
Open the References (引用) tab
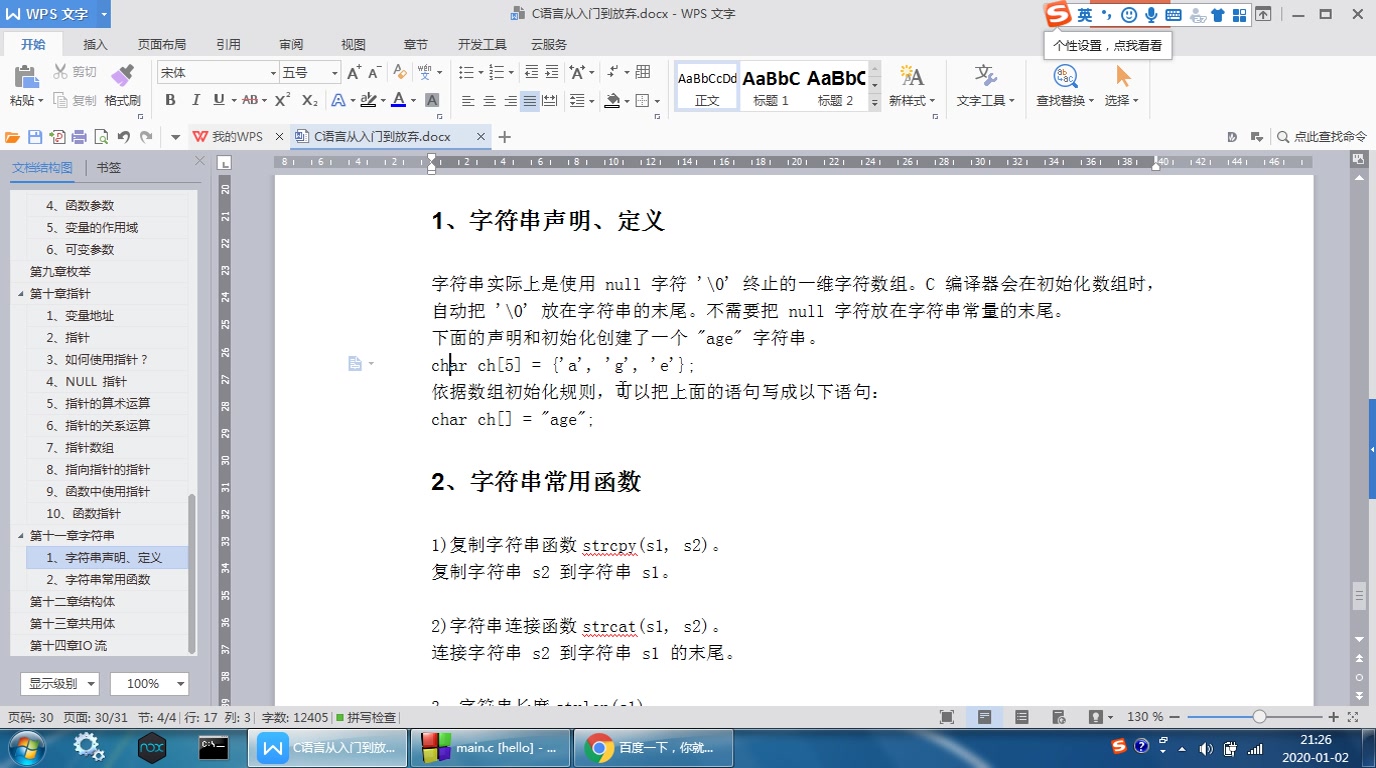(x=228, y=45)
